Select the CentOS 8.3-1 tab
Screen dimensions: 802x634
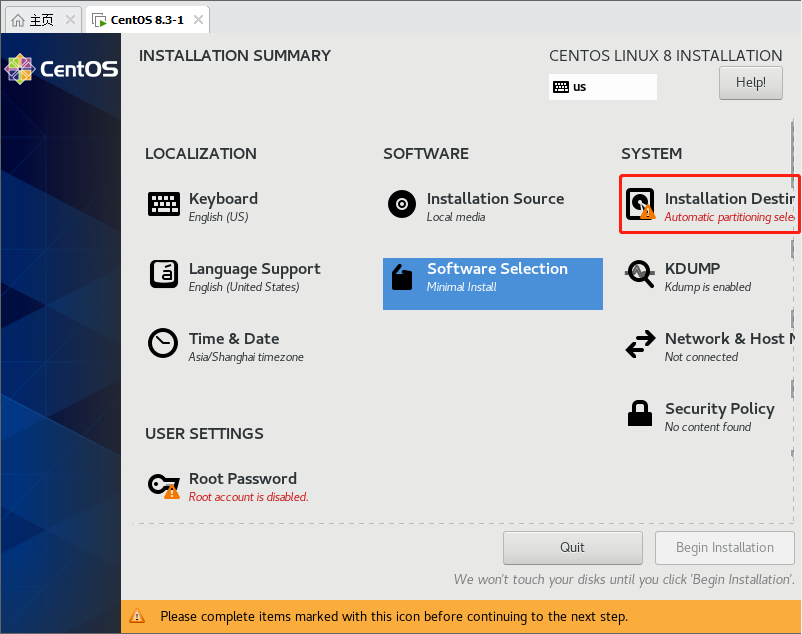147,20
